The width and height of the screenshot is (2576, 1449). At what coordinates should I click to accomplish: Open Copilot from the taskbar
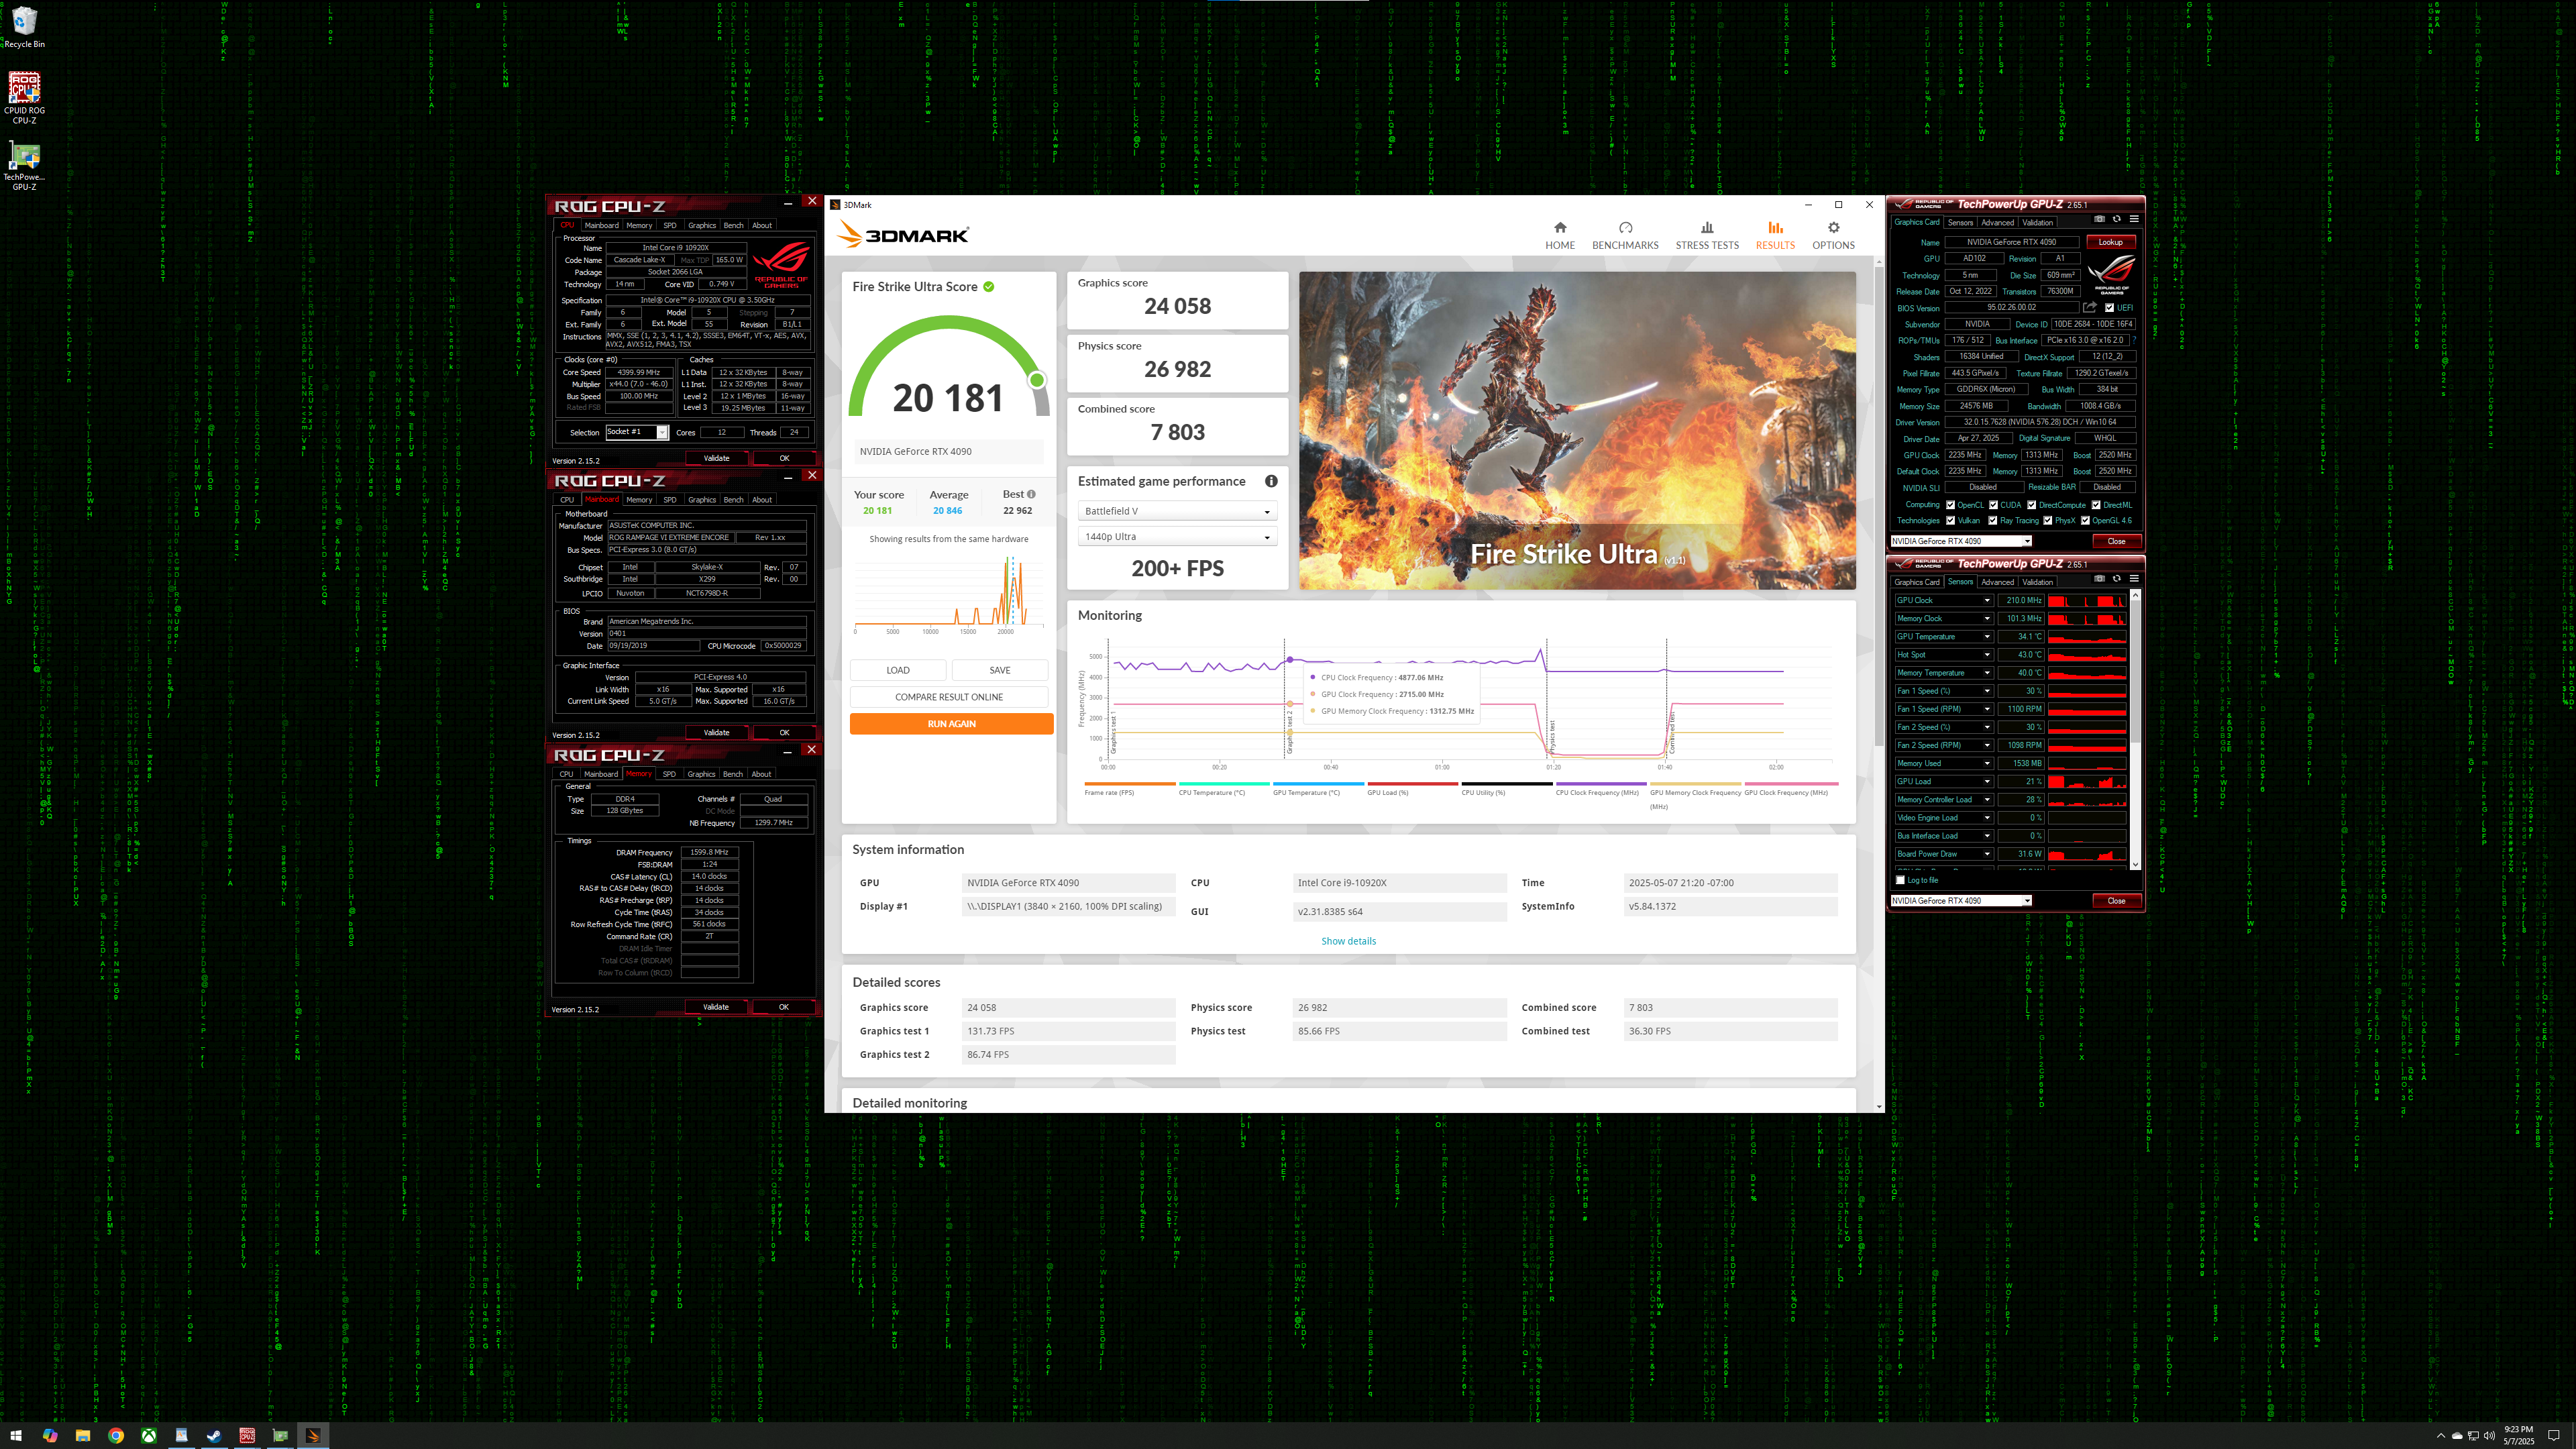click(50, 1435)
